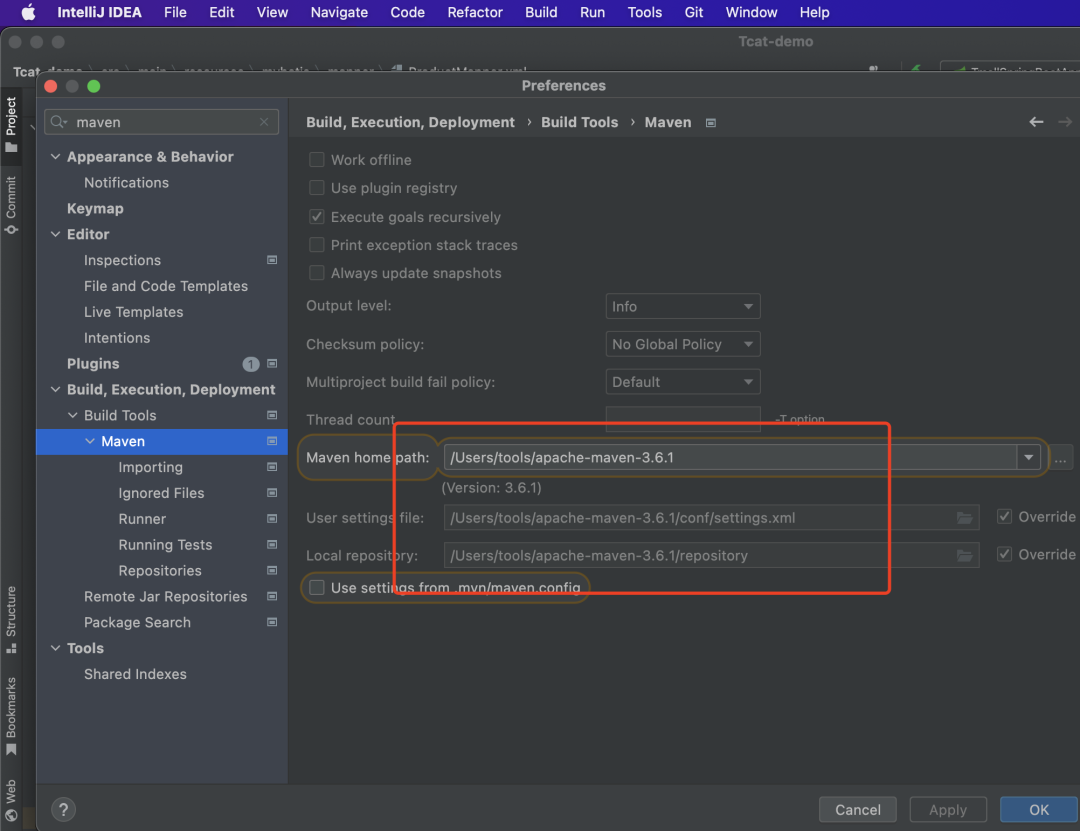Screen dimensions: 1080x831
Task: Open the Navigate menu in menu bar
Action: 339,12
